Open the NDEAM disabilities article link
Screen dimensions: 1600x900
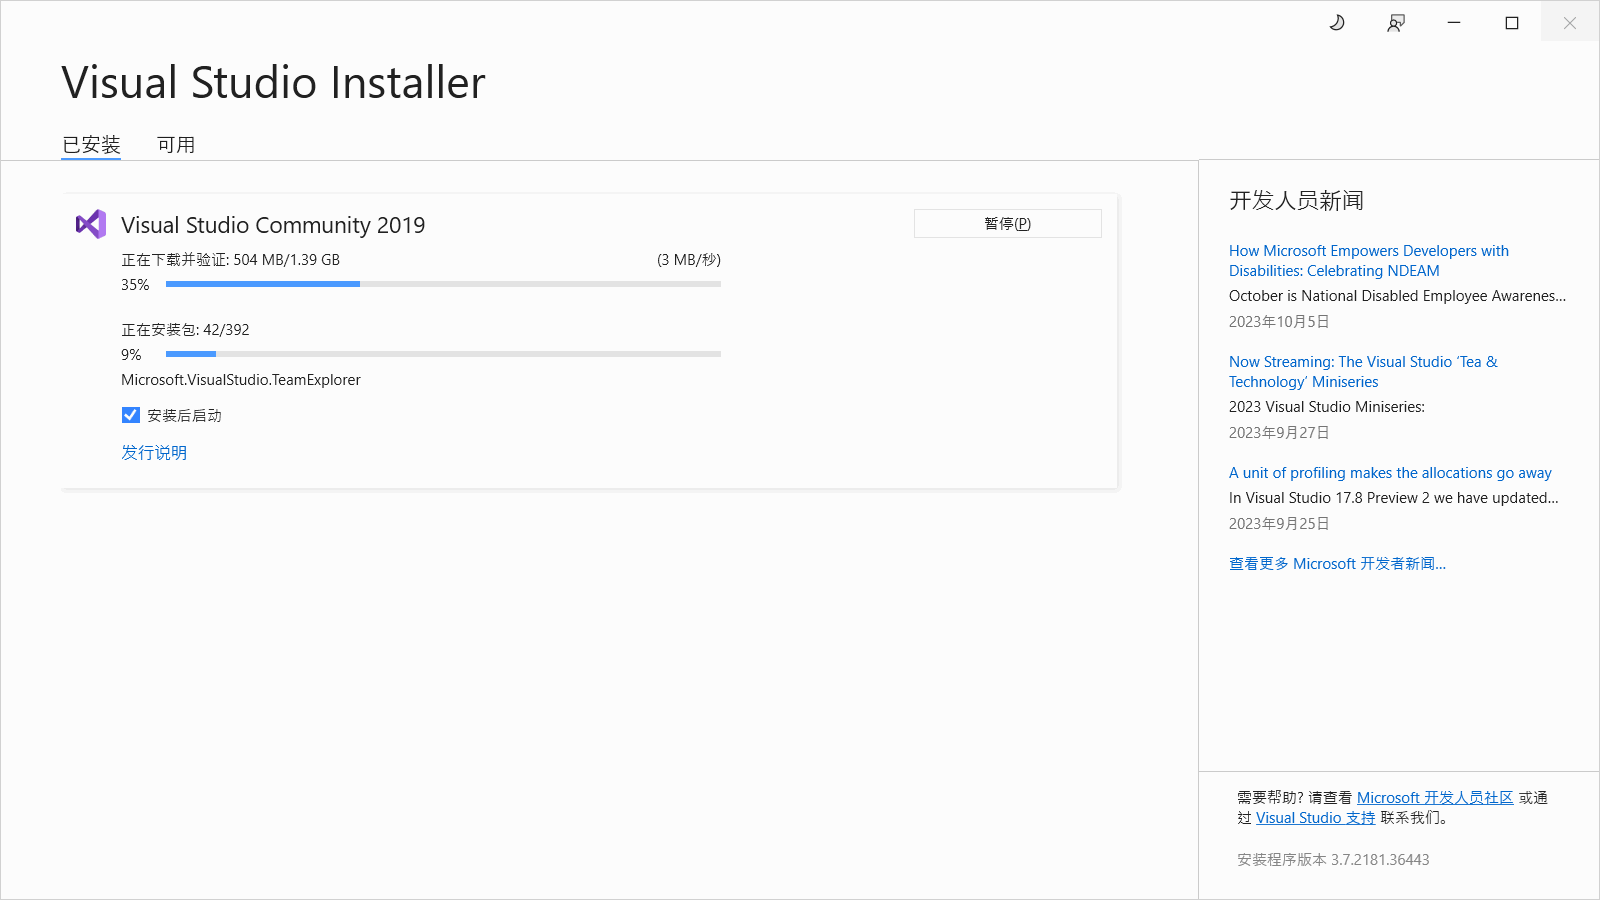coord(1369,261)
